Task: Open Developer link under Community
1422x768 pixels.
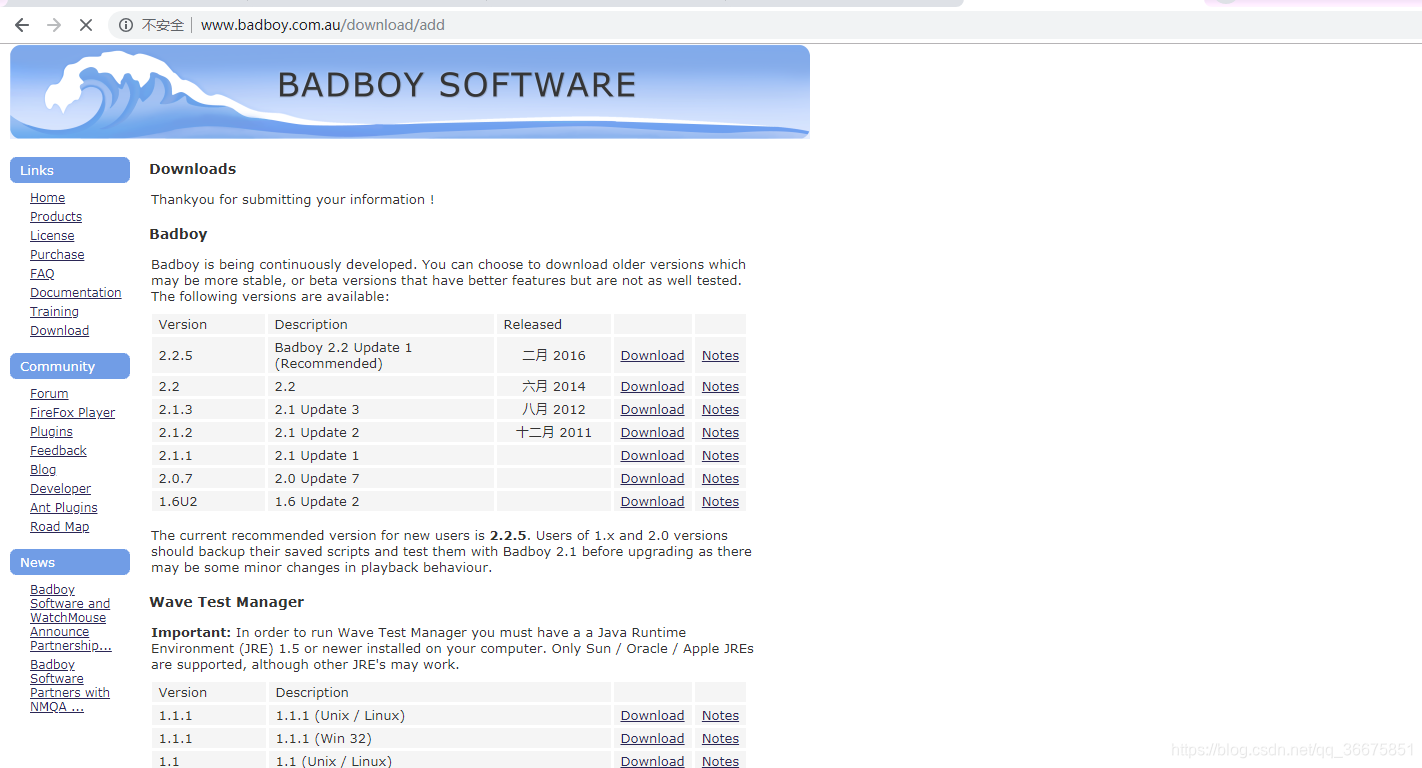Action: point(60,489)
